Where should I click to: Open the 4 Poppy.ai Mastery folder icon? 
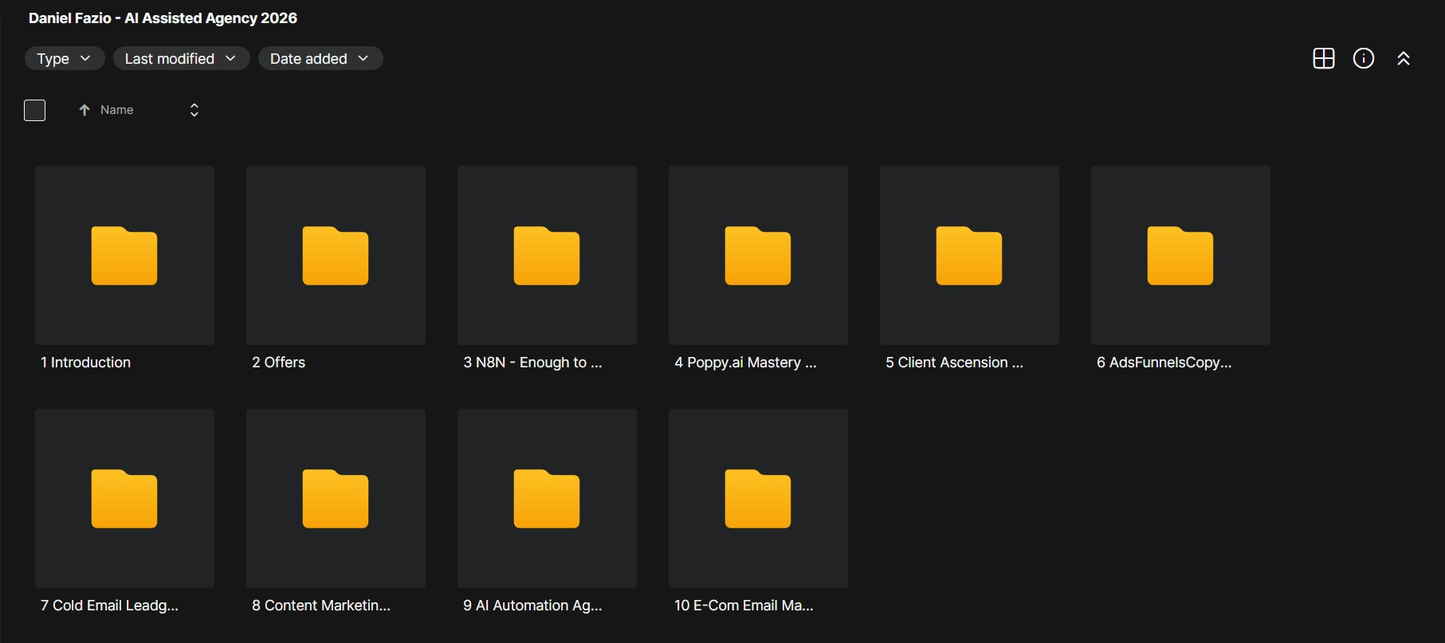point(758,255)
